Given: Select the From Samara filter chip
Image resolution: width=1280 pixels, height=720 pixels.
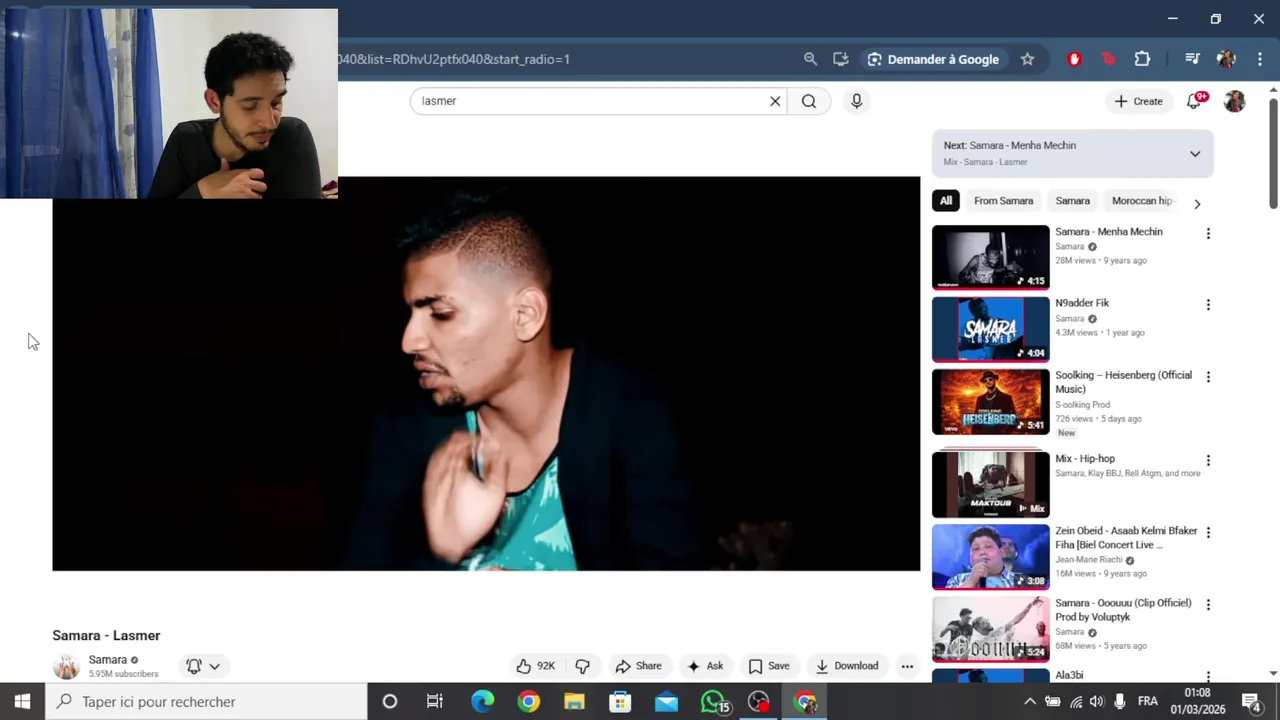Looking at the screenshot, I should pyautogui.click(x=1003, y=201).
